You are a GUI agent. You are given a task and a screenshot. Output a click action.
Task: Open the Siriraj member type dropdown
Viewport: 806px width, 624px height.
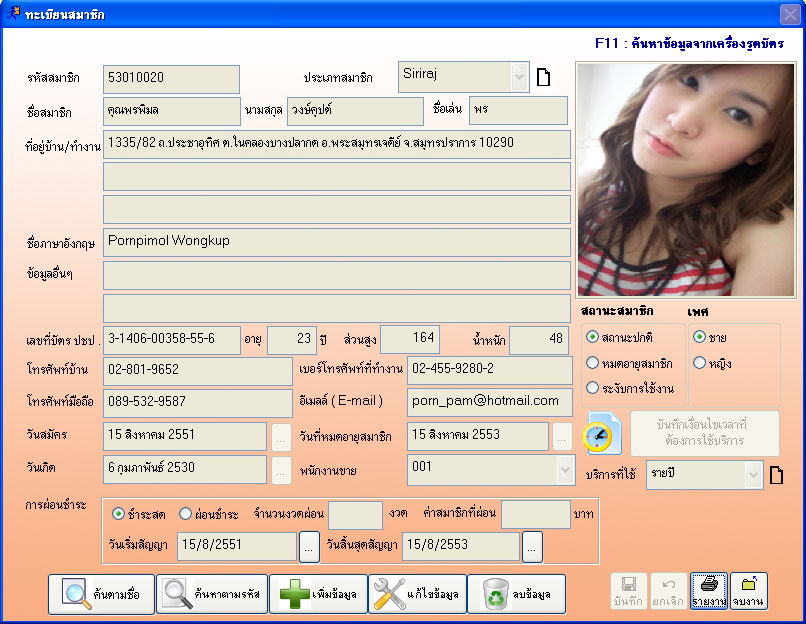(x=519, y=77)
